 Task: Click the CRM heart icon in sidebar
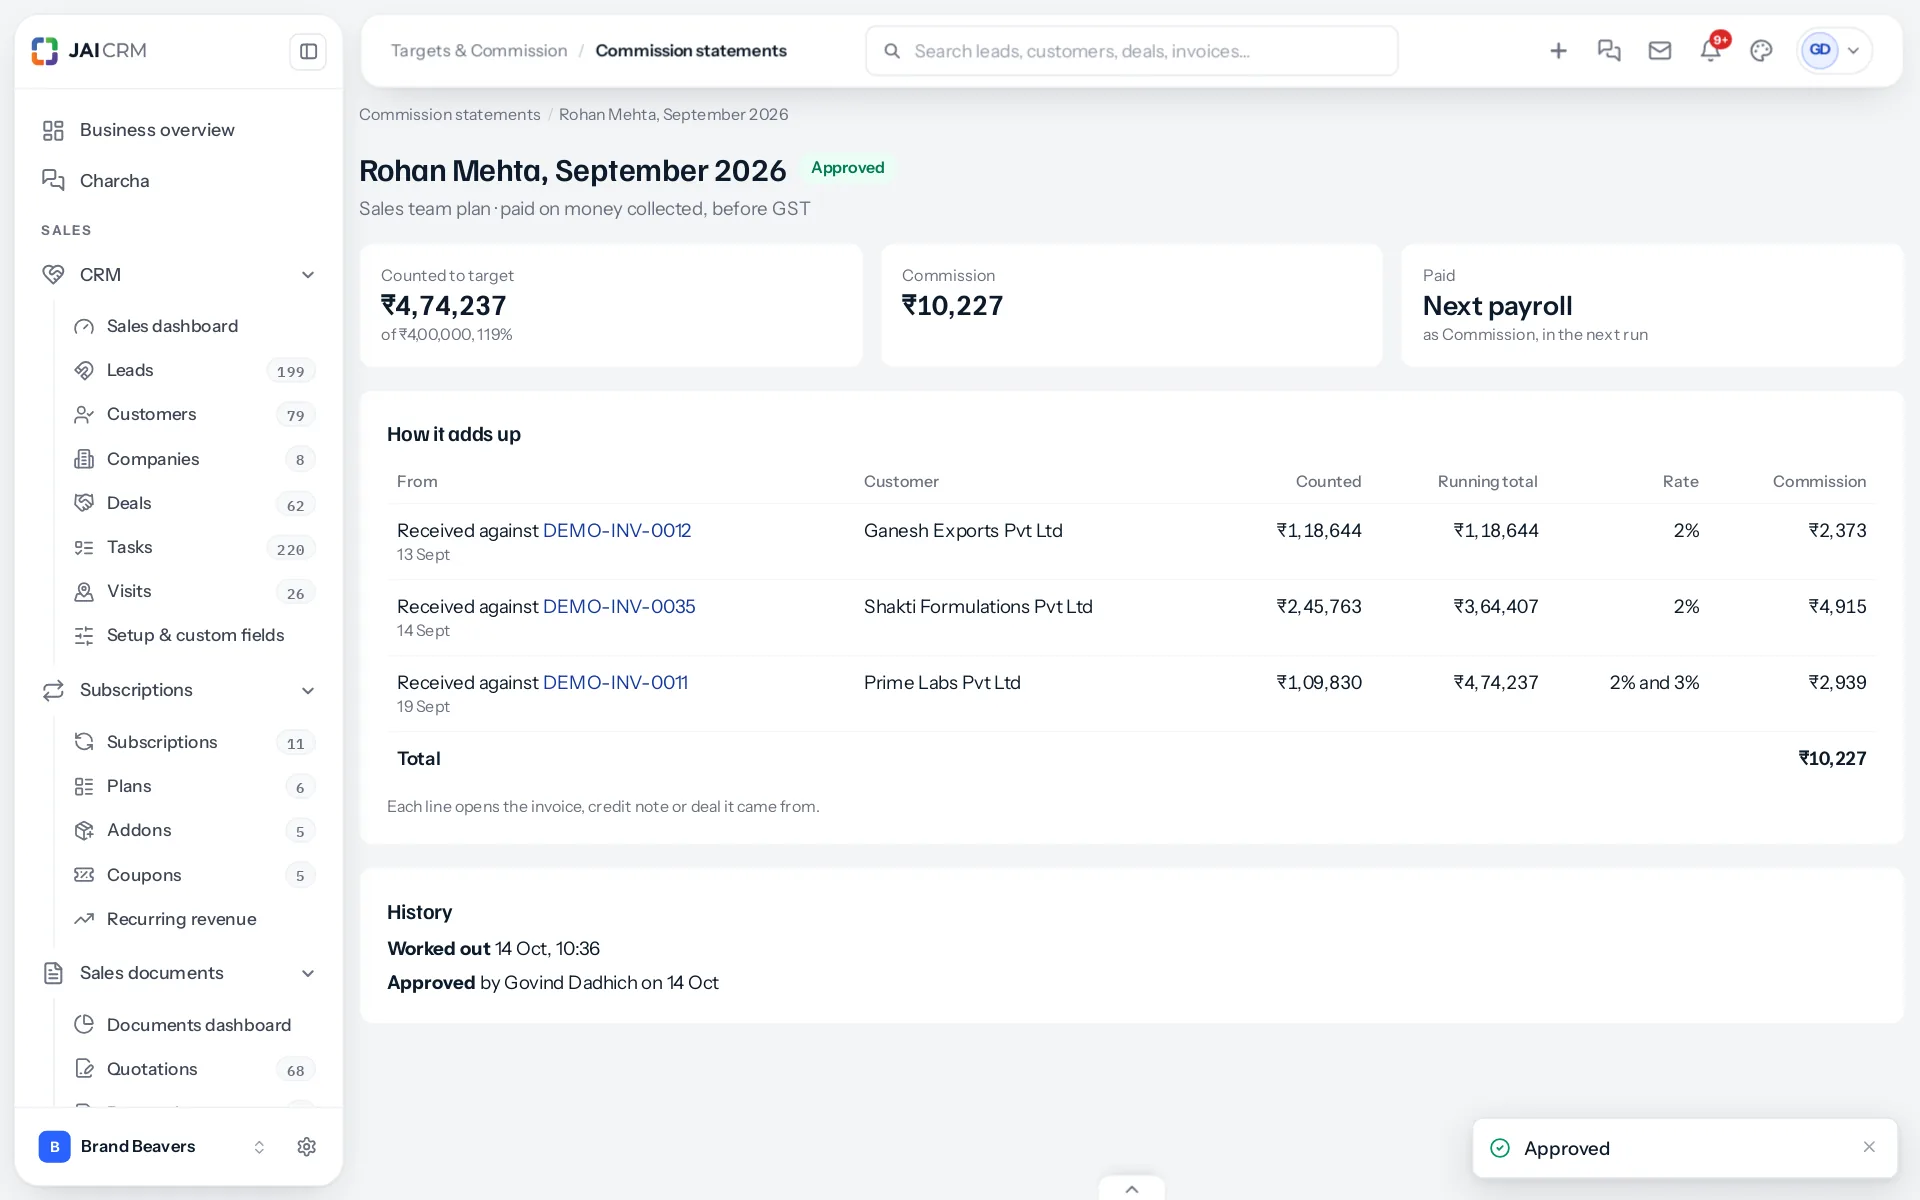(x=53, y=275)
